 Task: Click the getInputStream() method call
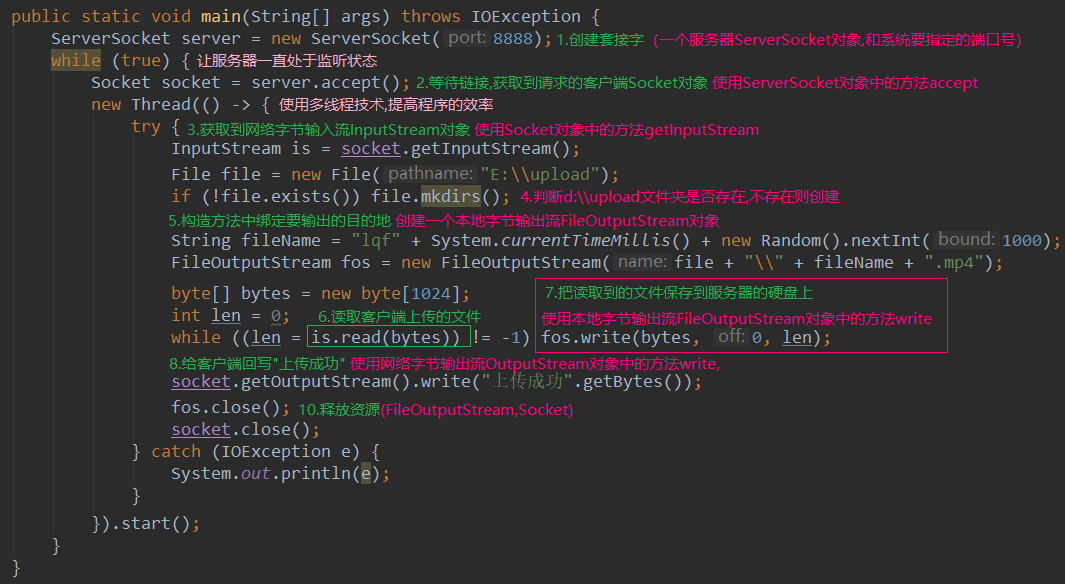(490, 149)
